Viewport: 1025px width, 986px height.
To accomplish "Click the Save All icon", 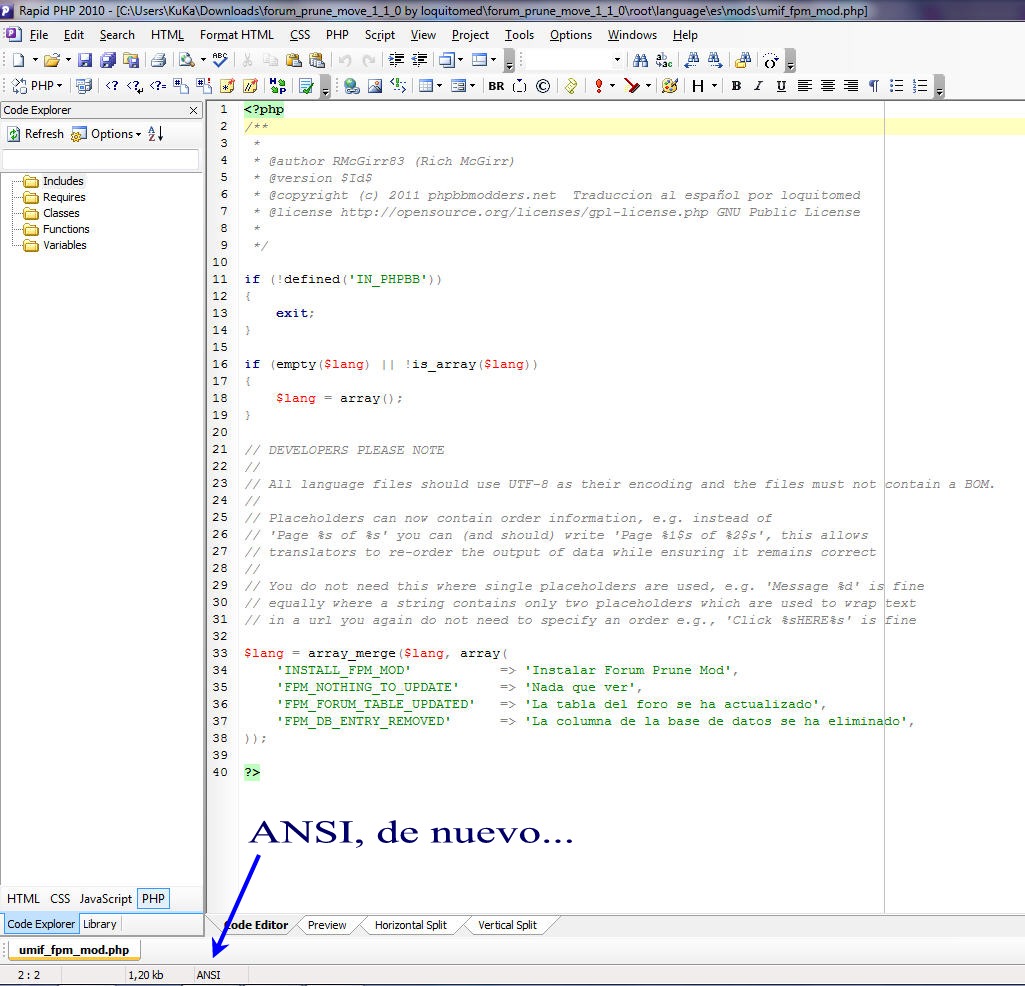I will tap(108, 60).
